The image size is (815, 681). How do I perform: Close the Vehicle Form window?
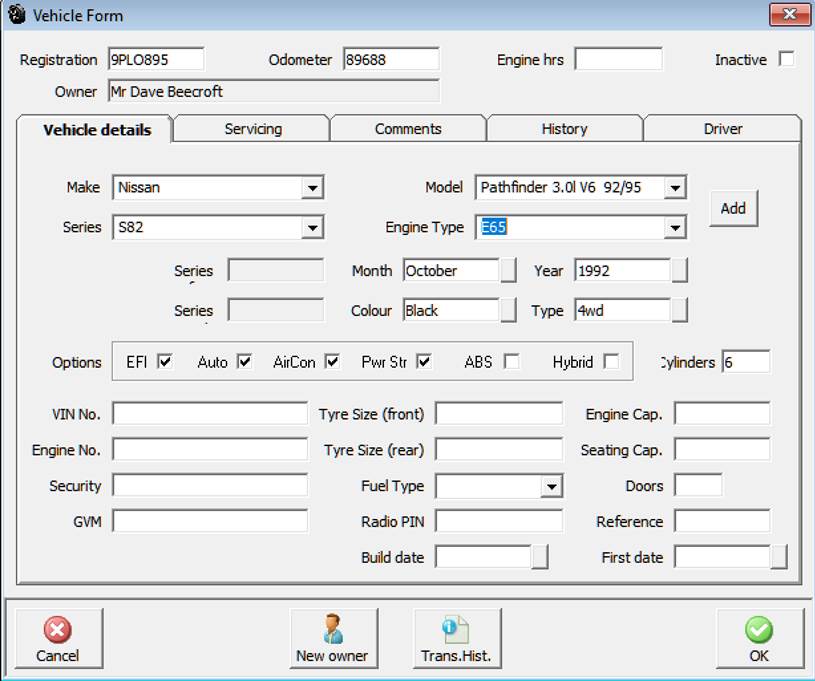[789, 14]
